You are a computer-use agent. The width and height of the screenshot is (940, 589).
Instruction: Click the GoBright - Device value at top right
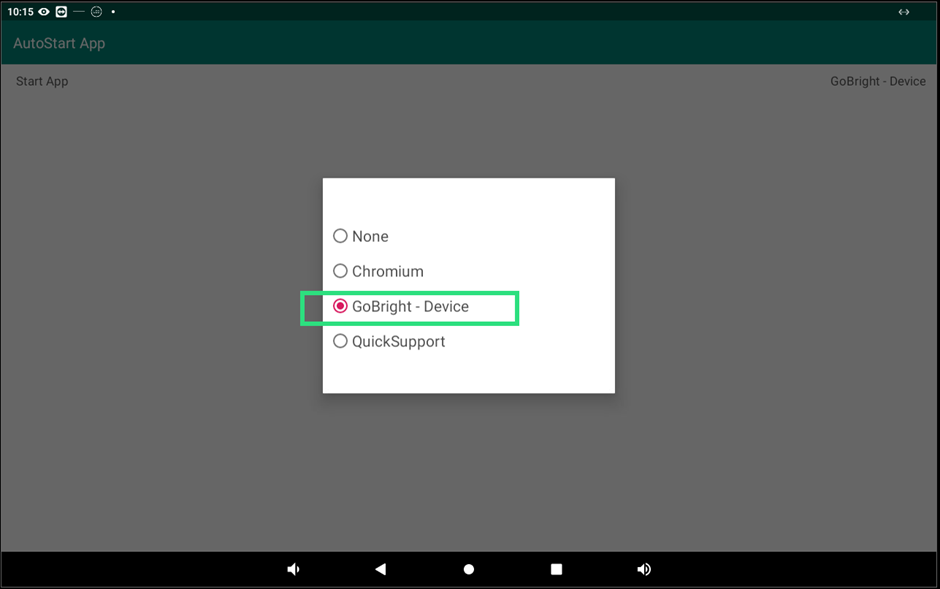[878, 81]
